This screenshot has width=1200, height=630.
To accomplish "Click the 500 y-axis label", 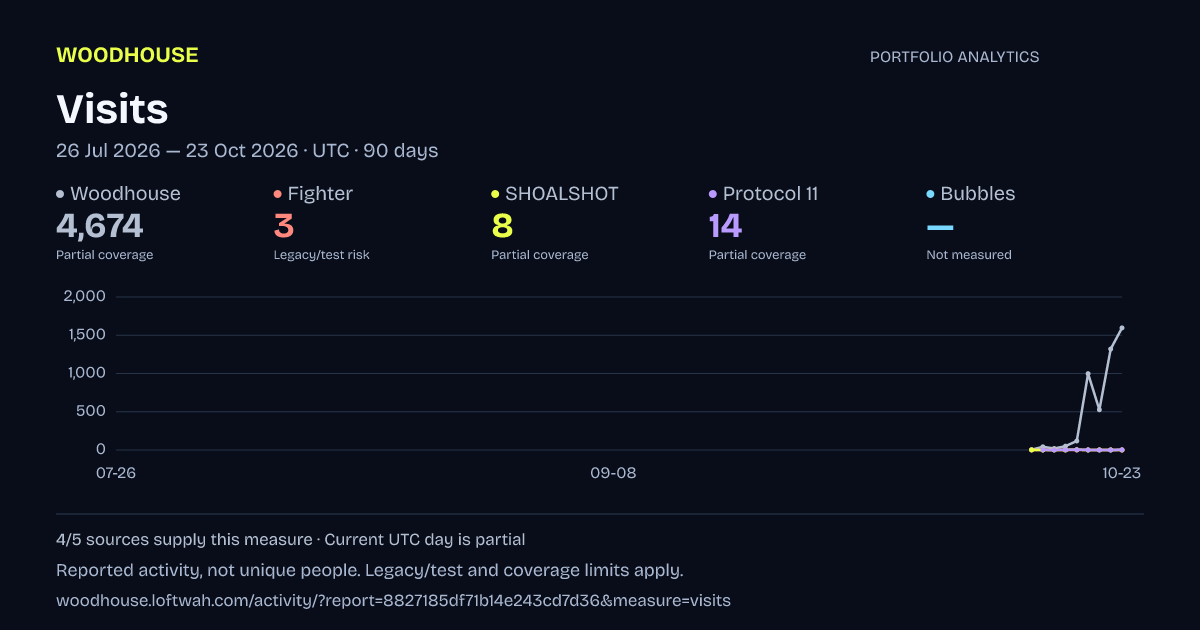I will coord(92,411).
